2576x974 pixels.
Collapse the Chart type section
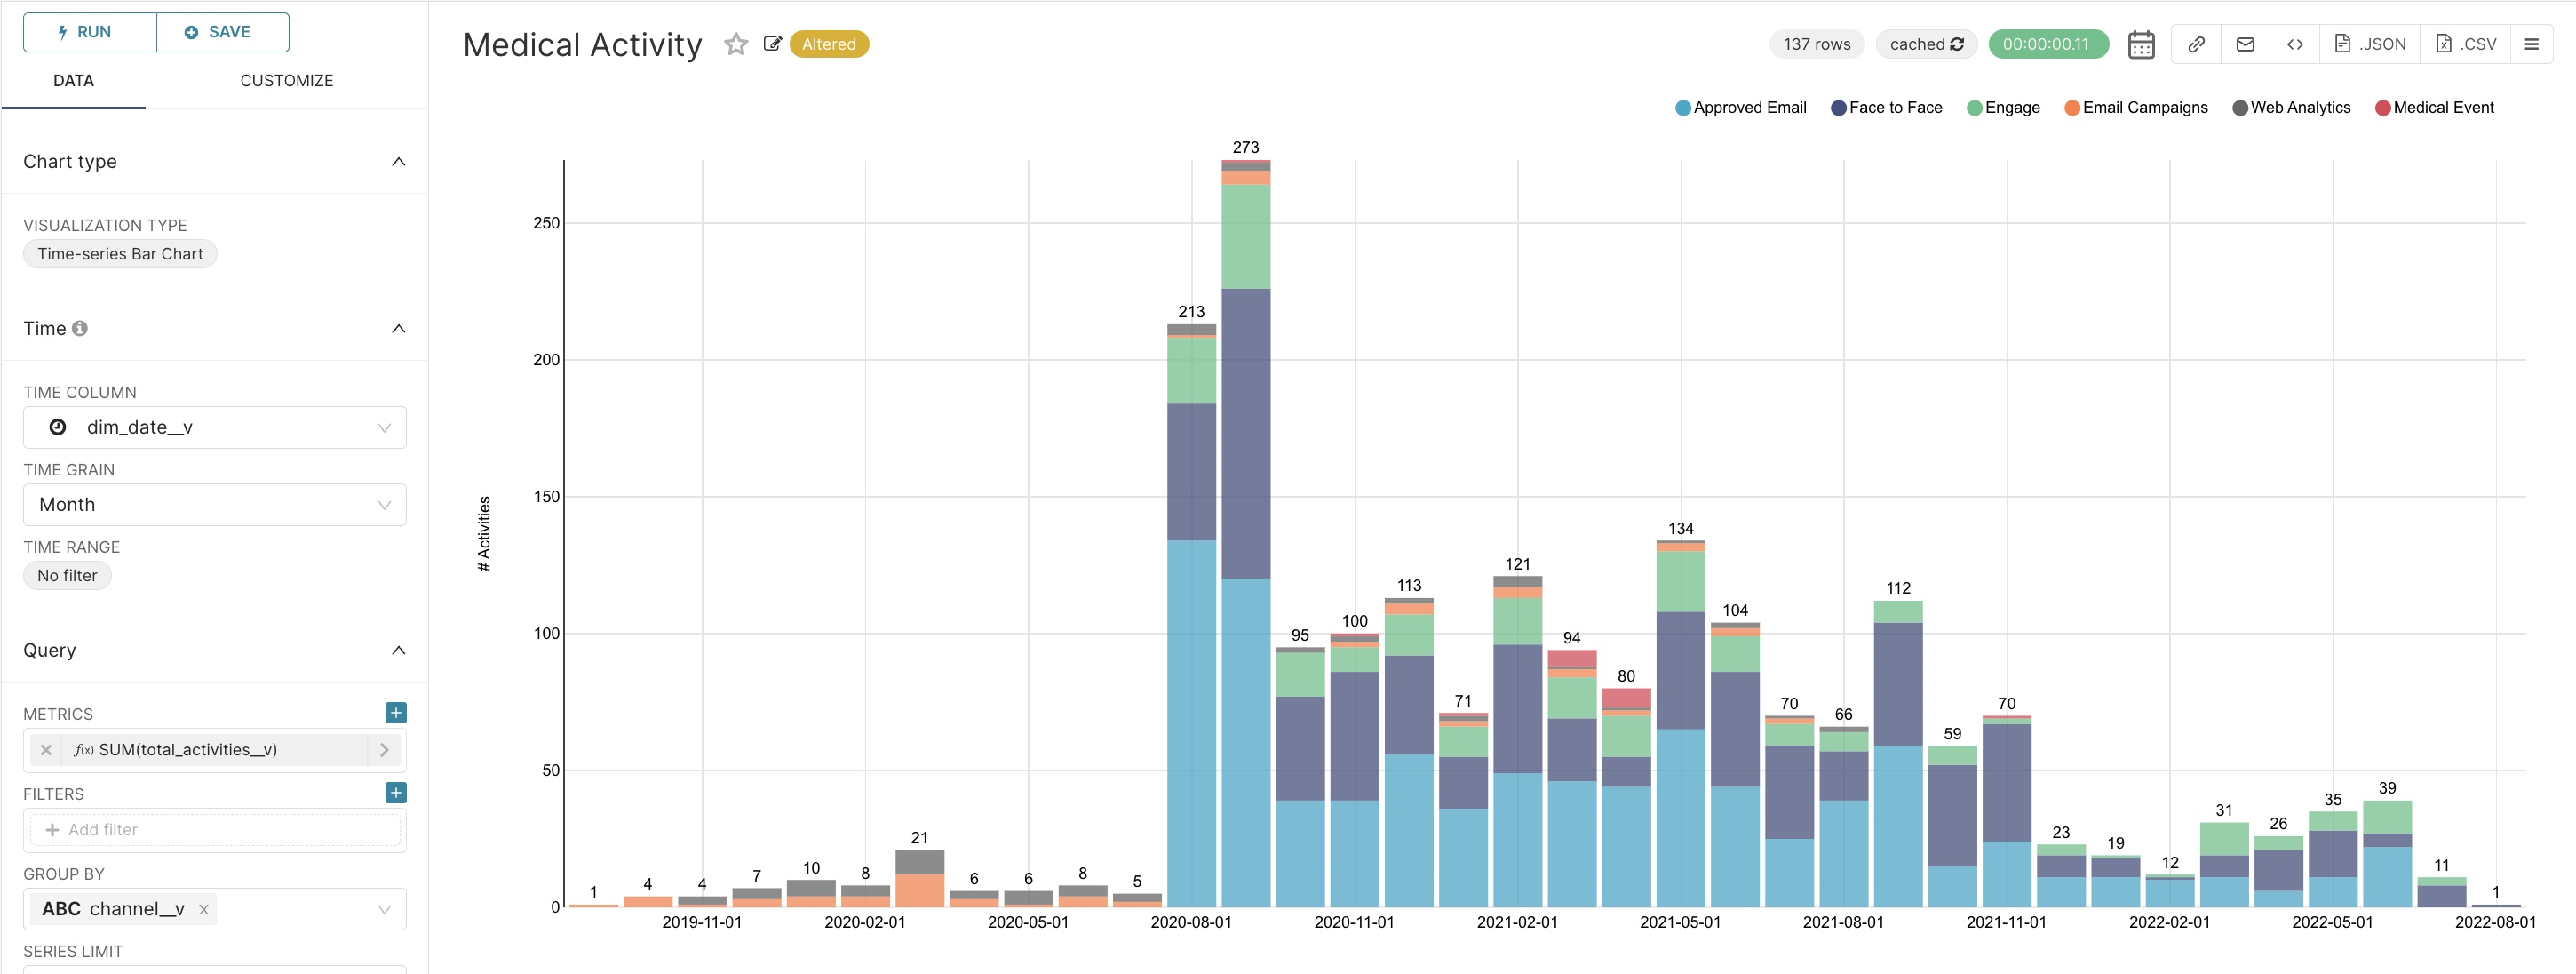[398, 162]
